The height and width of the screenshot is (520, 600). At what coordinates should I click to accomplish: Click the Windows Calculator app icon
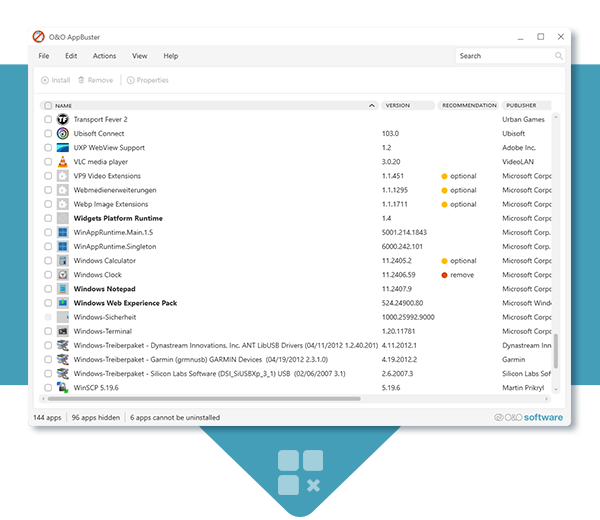(x=62, y=260)
